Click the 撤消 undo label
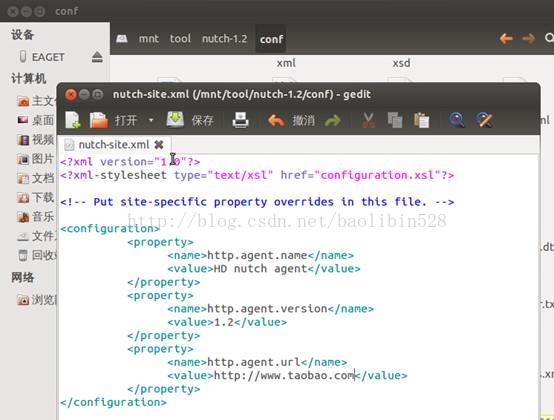The height and width of the screenshot is (420, 554). coord(303,120)
